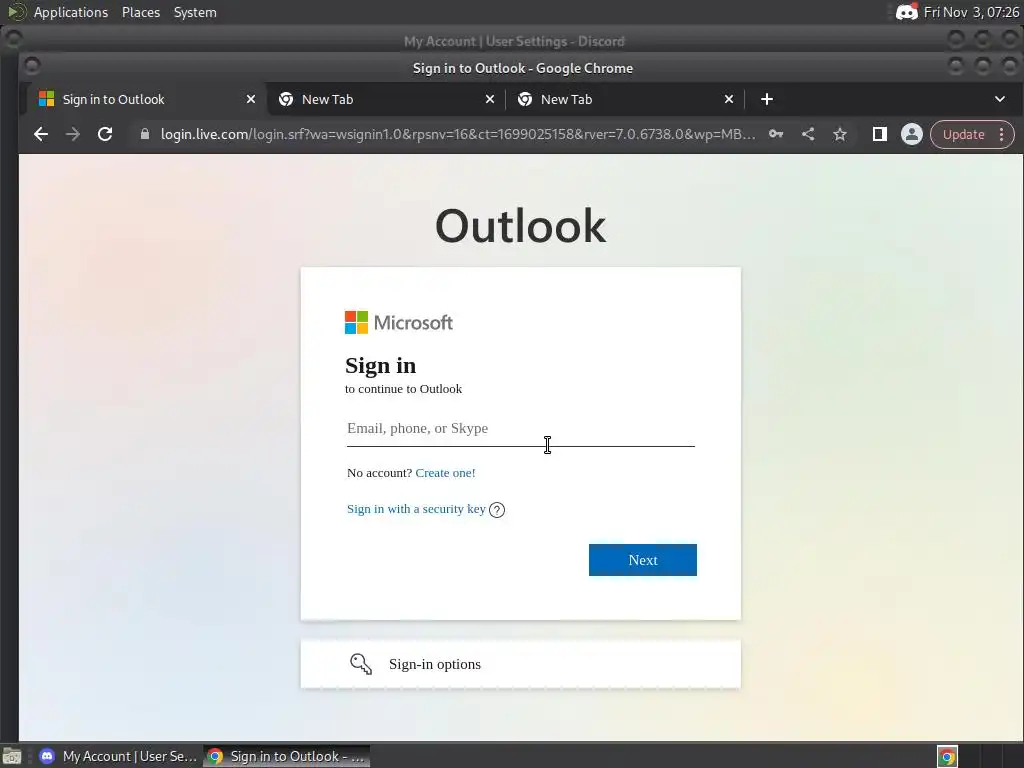Reload the Outlook sign-in page

[x=104, y=135]
